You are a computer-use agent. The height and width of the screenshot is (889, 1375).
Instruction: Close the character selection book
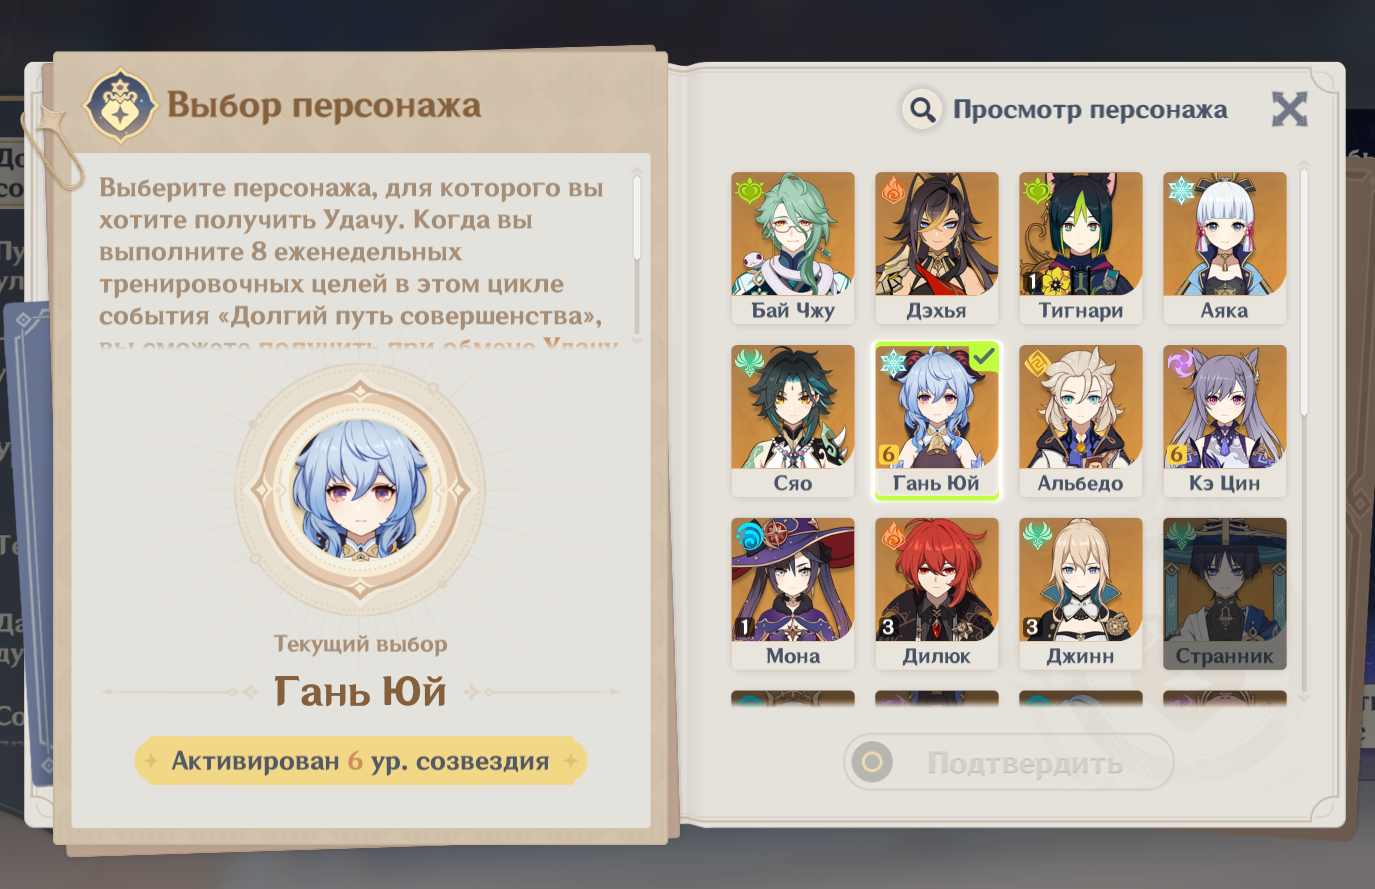[1290, 109]
